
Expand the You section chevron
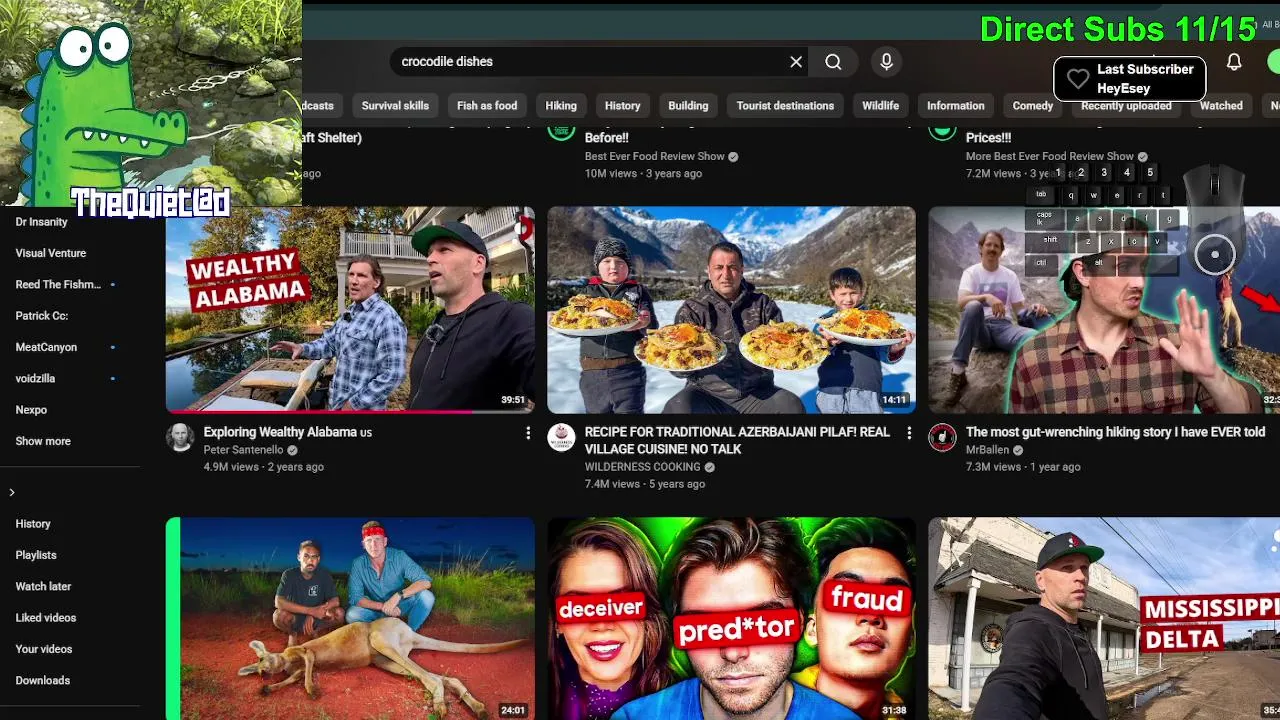pos(12,492)
